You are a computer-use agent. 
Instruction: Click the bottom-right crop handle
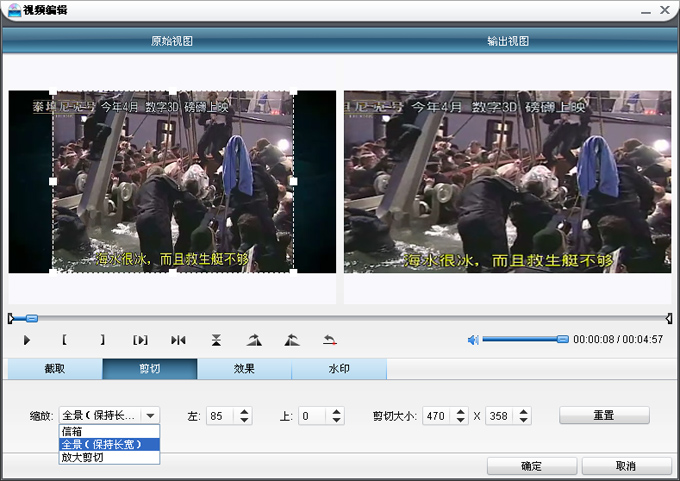(x=293, y=272)
